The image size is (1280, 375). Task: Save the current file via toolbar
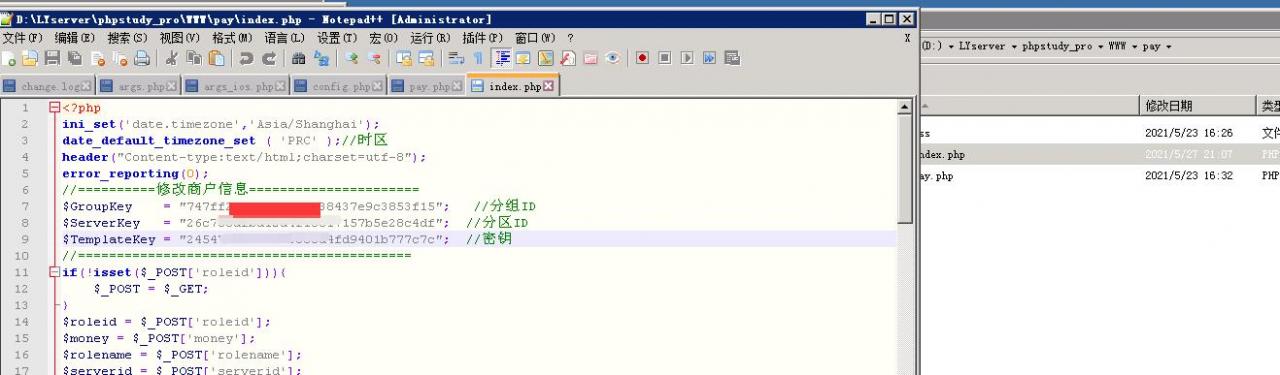pyautogui.click(x=52, y=58)
